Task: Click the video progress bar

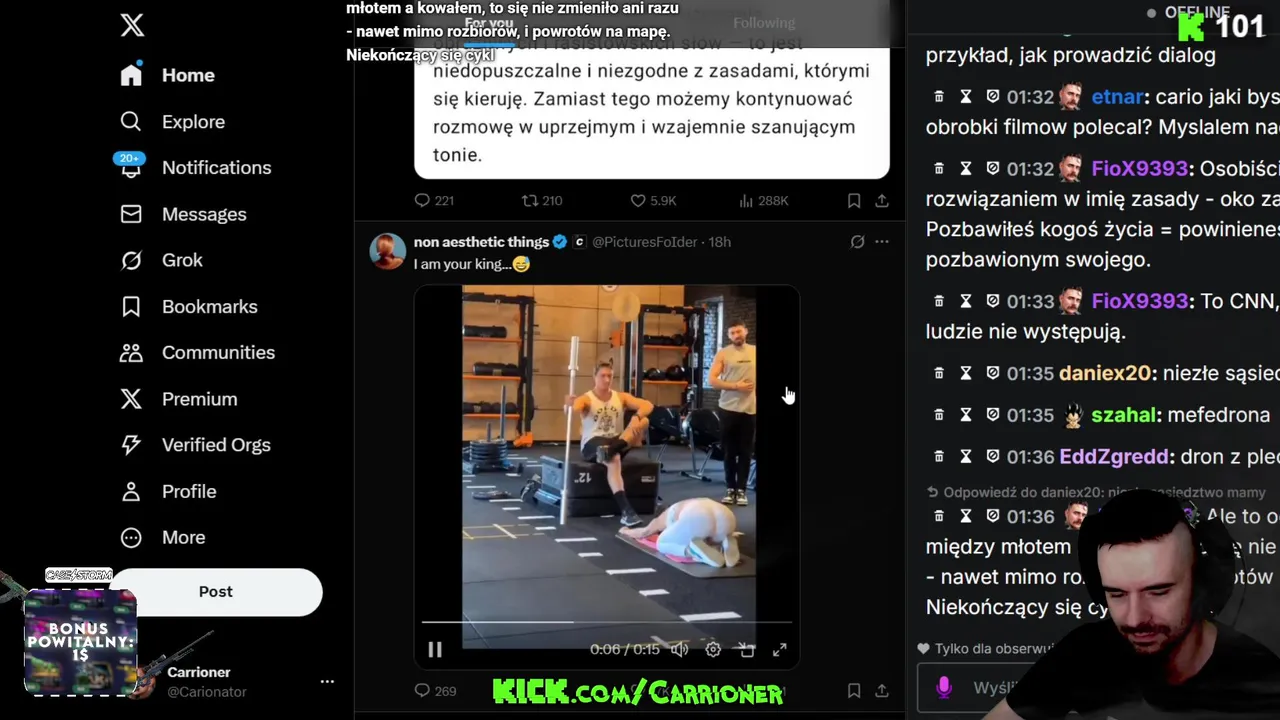Action: (x=606, y=622)
